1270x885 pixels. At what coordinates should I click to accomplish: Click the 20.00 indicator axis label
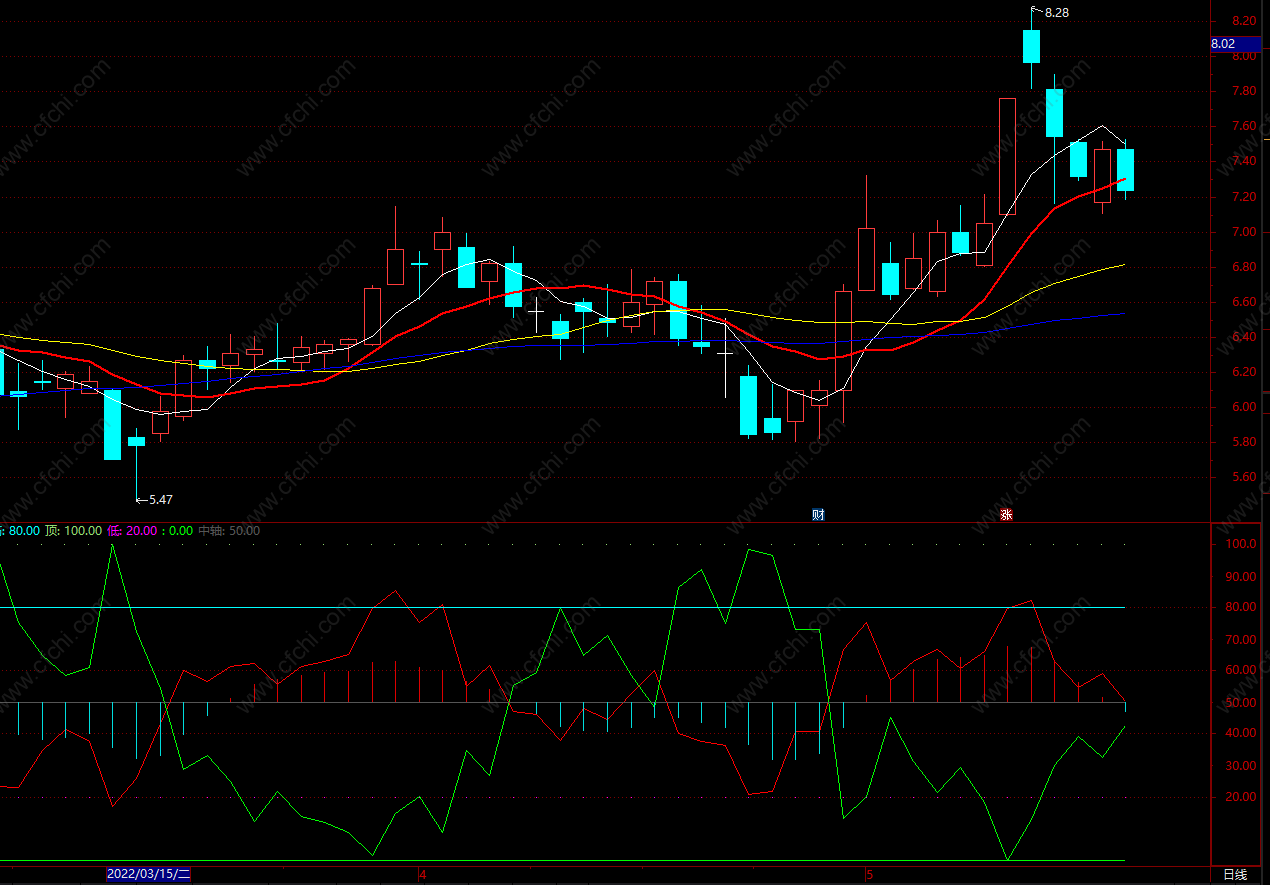[x=1240, y=797]
